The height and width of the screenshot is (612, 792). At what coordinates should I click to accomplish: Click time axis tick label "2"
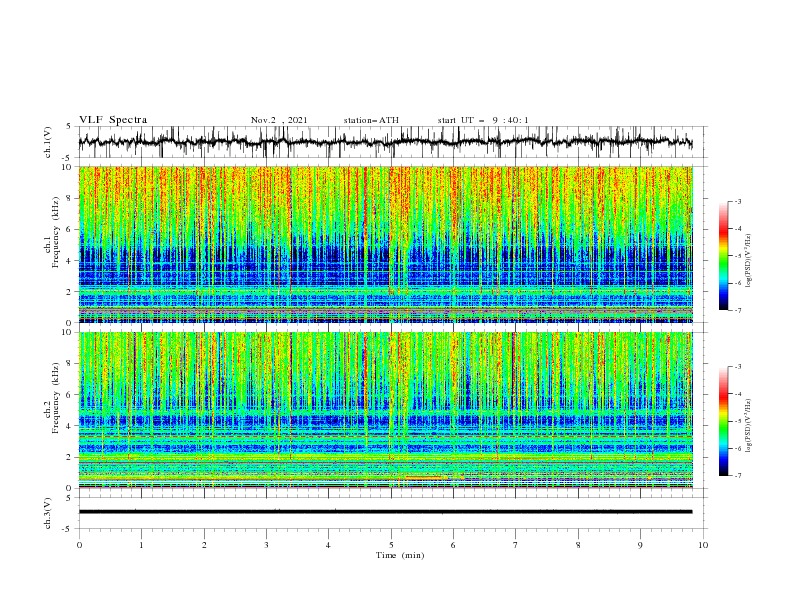[204, 545]
